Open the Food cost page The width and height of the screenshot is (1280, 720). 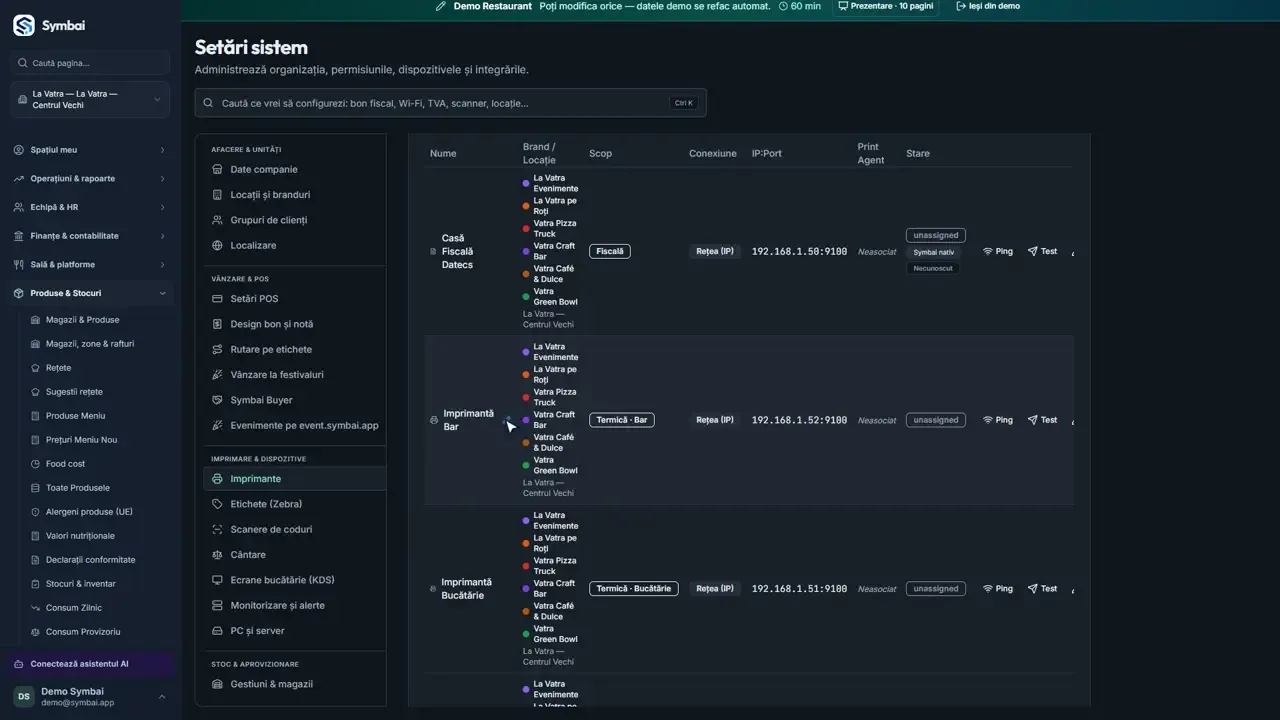tap(65, 464)
